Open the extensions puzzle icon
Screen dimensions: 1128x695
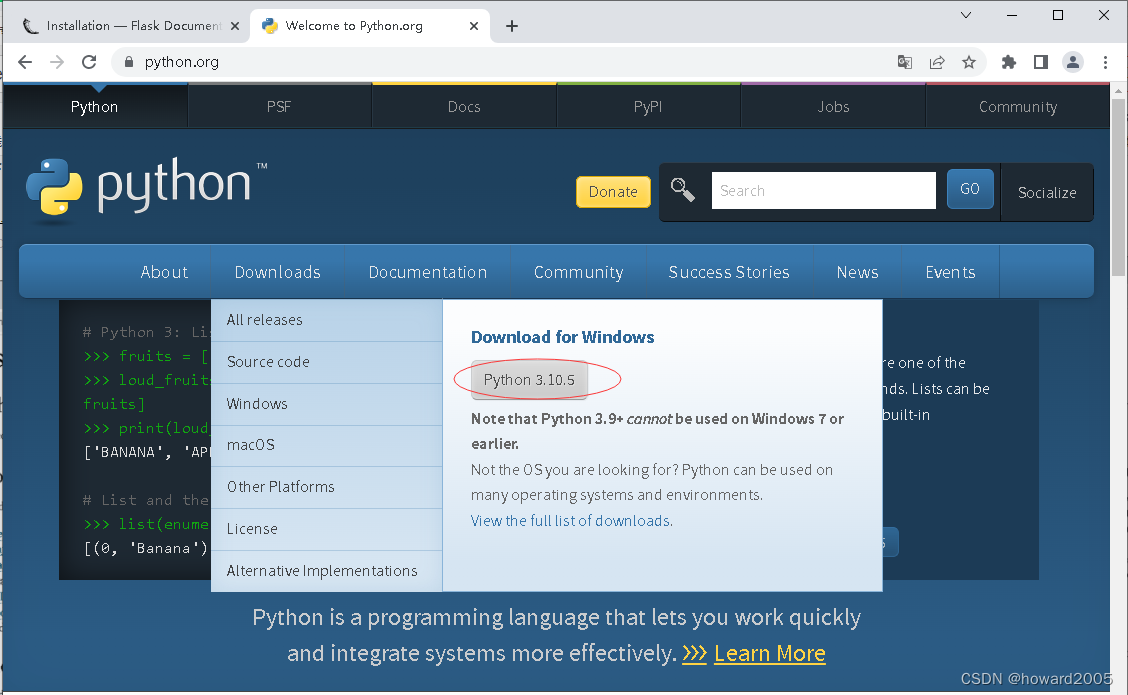[x=1009, y=62]
